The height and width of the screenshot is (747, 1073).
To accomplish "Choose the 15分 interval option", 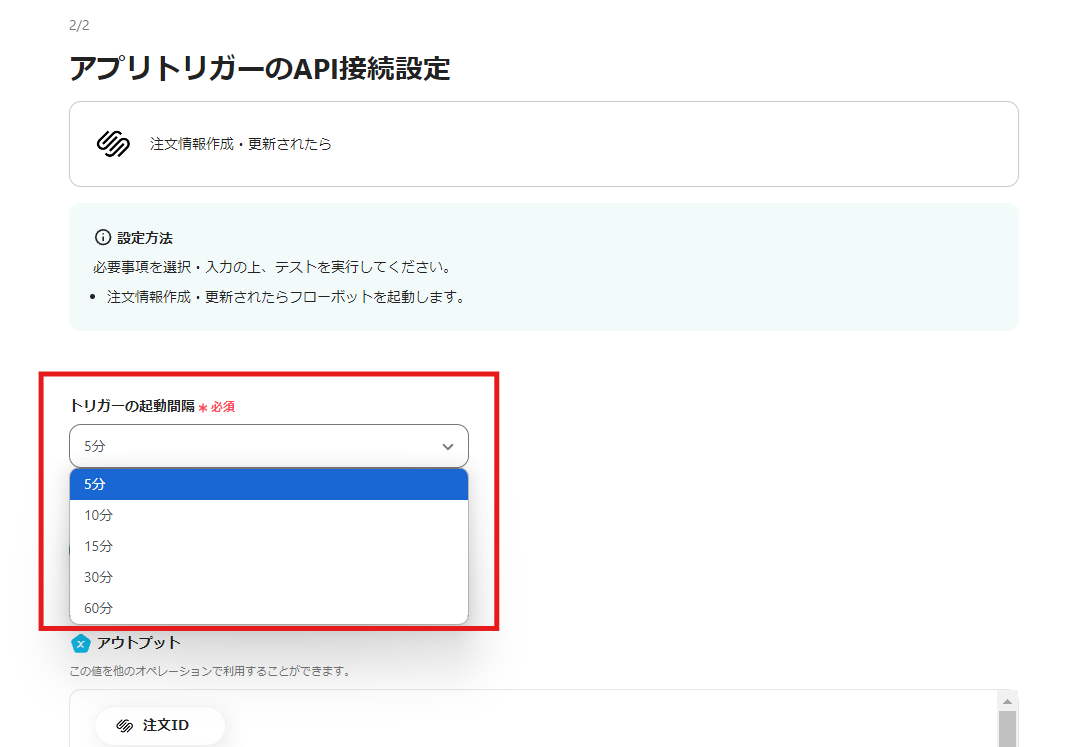I will pos(269,546).
